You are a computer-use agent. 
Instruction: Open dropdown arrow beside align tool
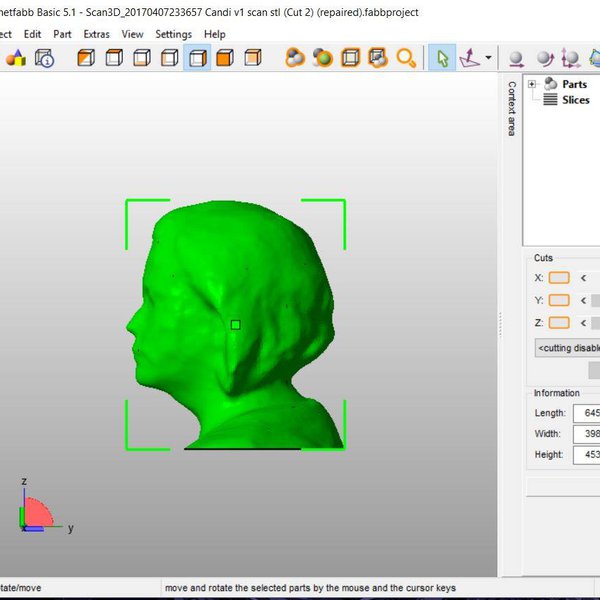488,58
